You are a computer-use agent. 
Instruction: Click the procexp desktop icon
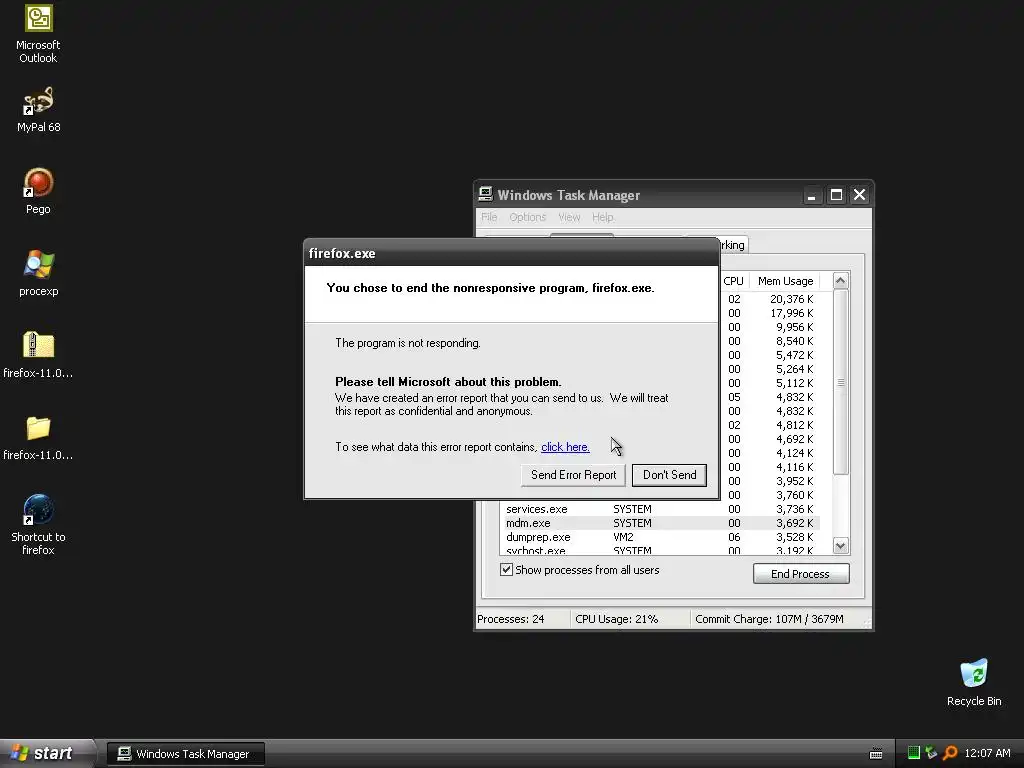pos(38,274)
